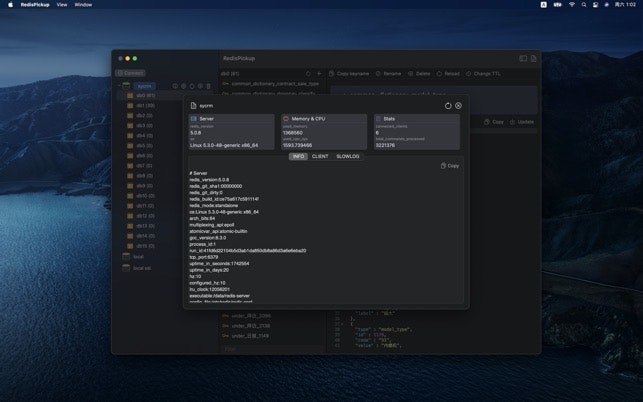Open db12 database in sidebar
643x402 pixels.
[146, 216]
